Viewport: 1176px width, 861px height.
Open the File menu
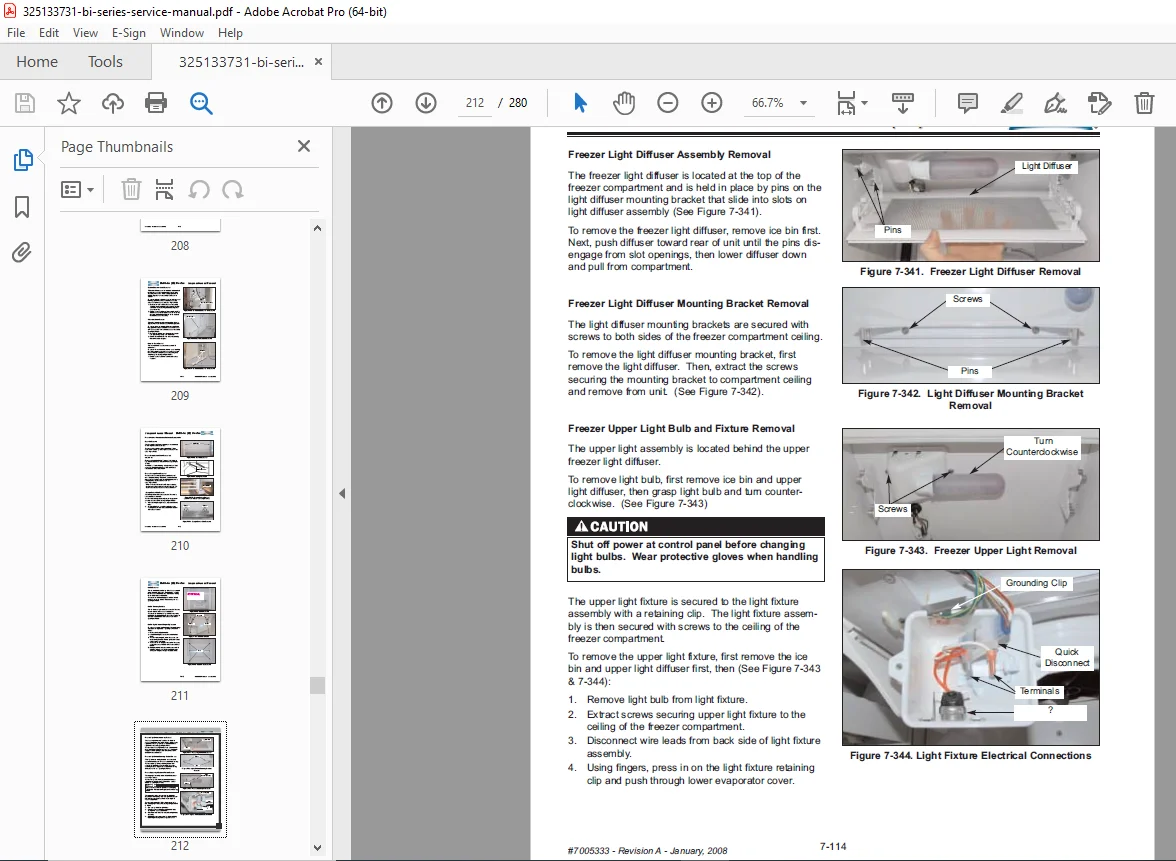coord(16,33)
